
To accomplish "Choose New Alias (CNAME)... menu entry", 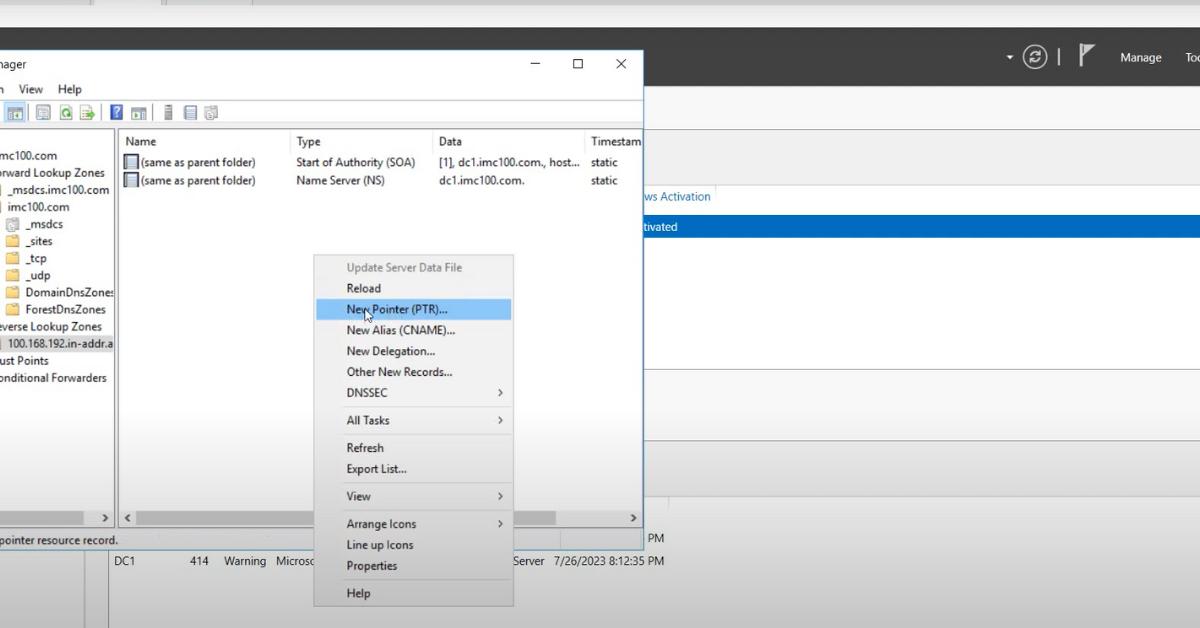I will tap(414, 330).
